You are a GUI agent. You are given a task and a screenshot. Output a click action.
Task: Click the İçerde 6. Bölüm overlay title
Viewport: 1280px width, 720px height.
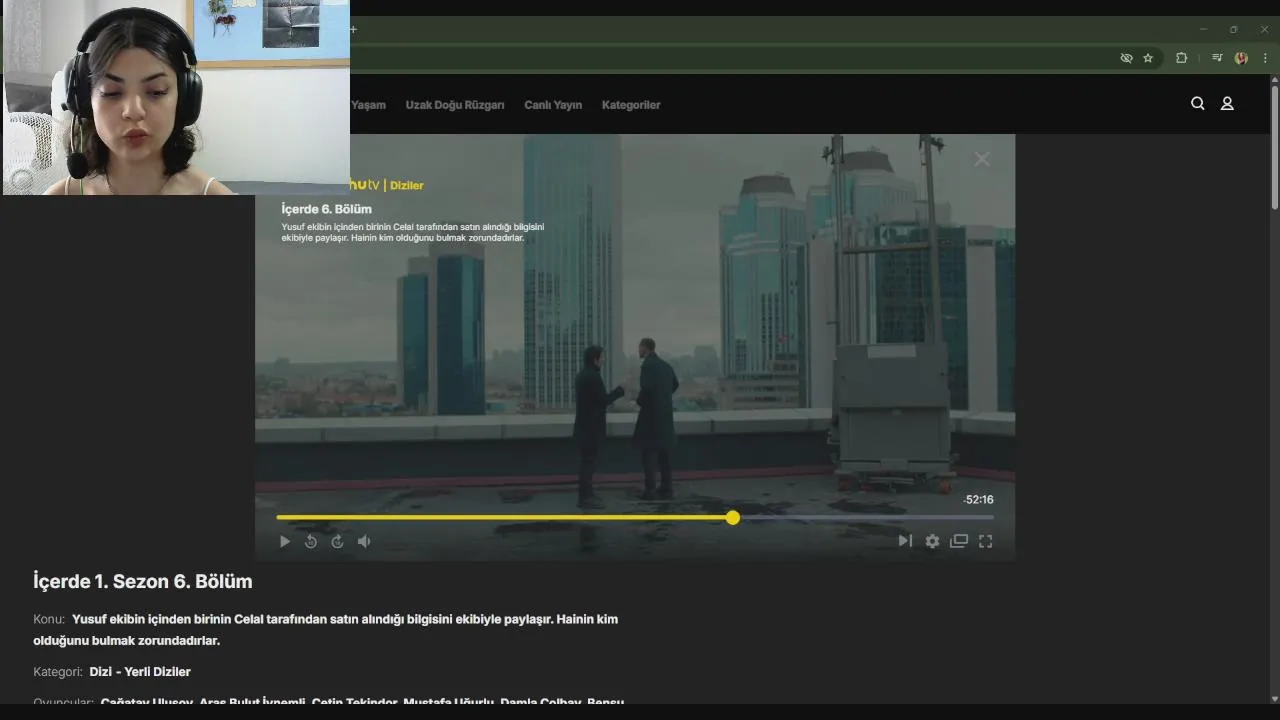(x=327, y=209)
